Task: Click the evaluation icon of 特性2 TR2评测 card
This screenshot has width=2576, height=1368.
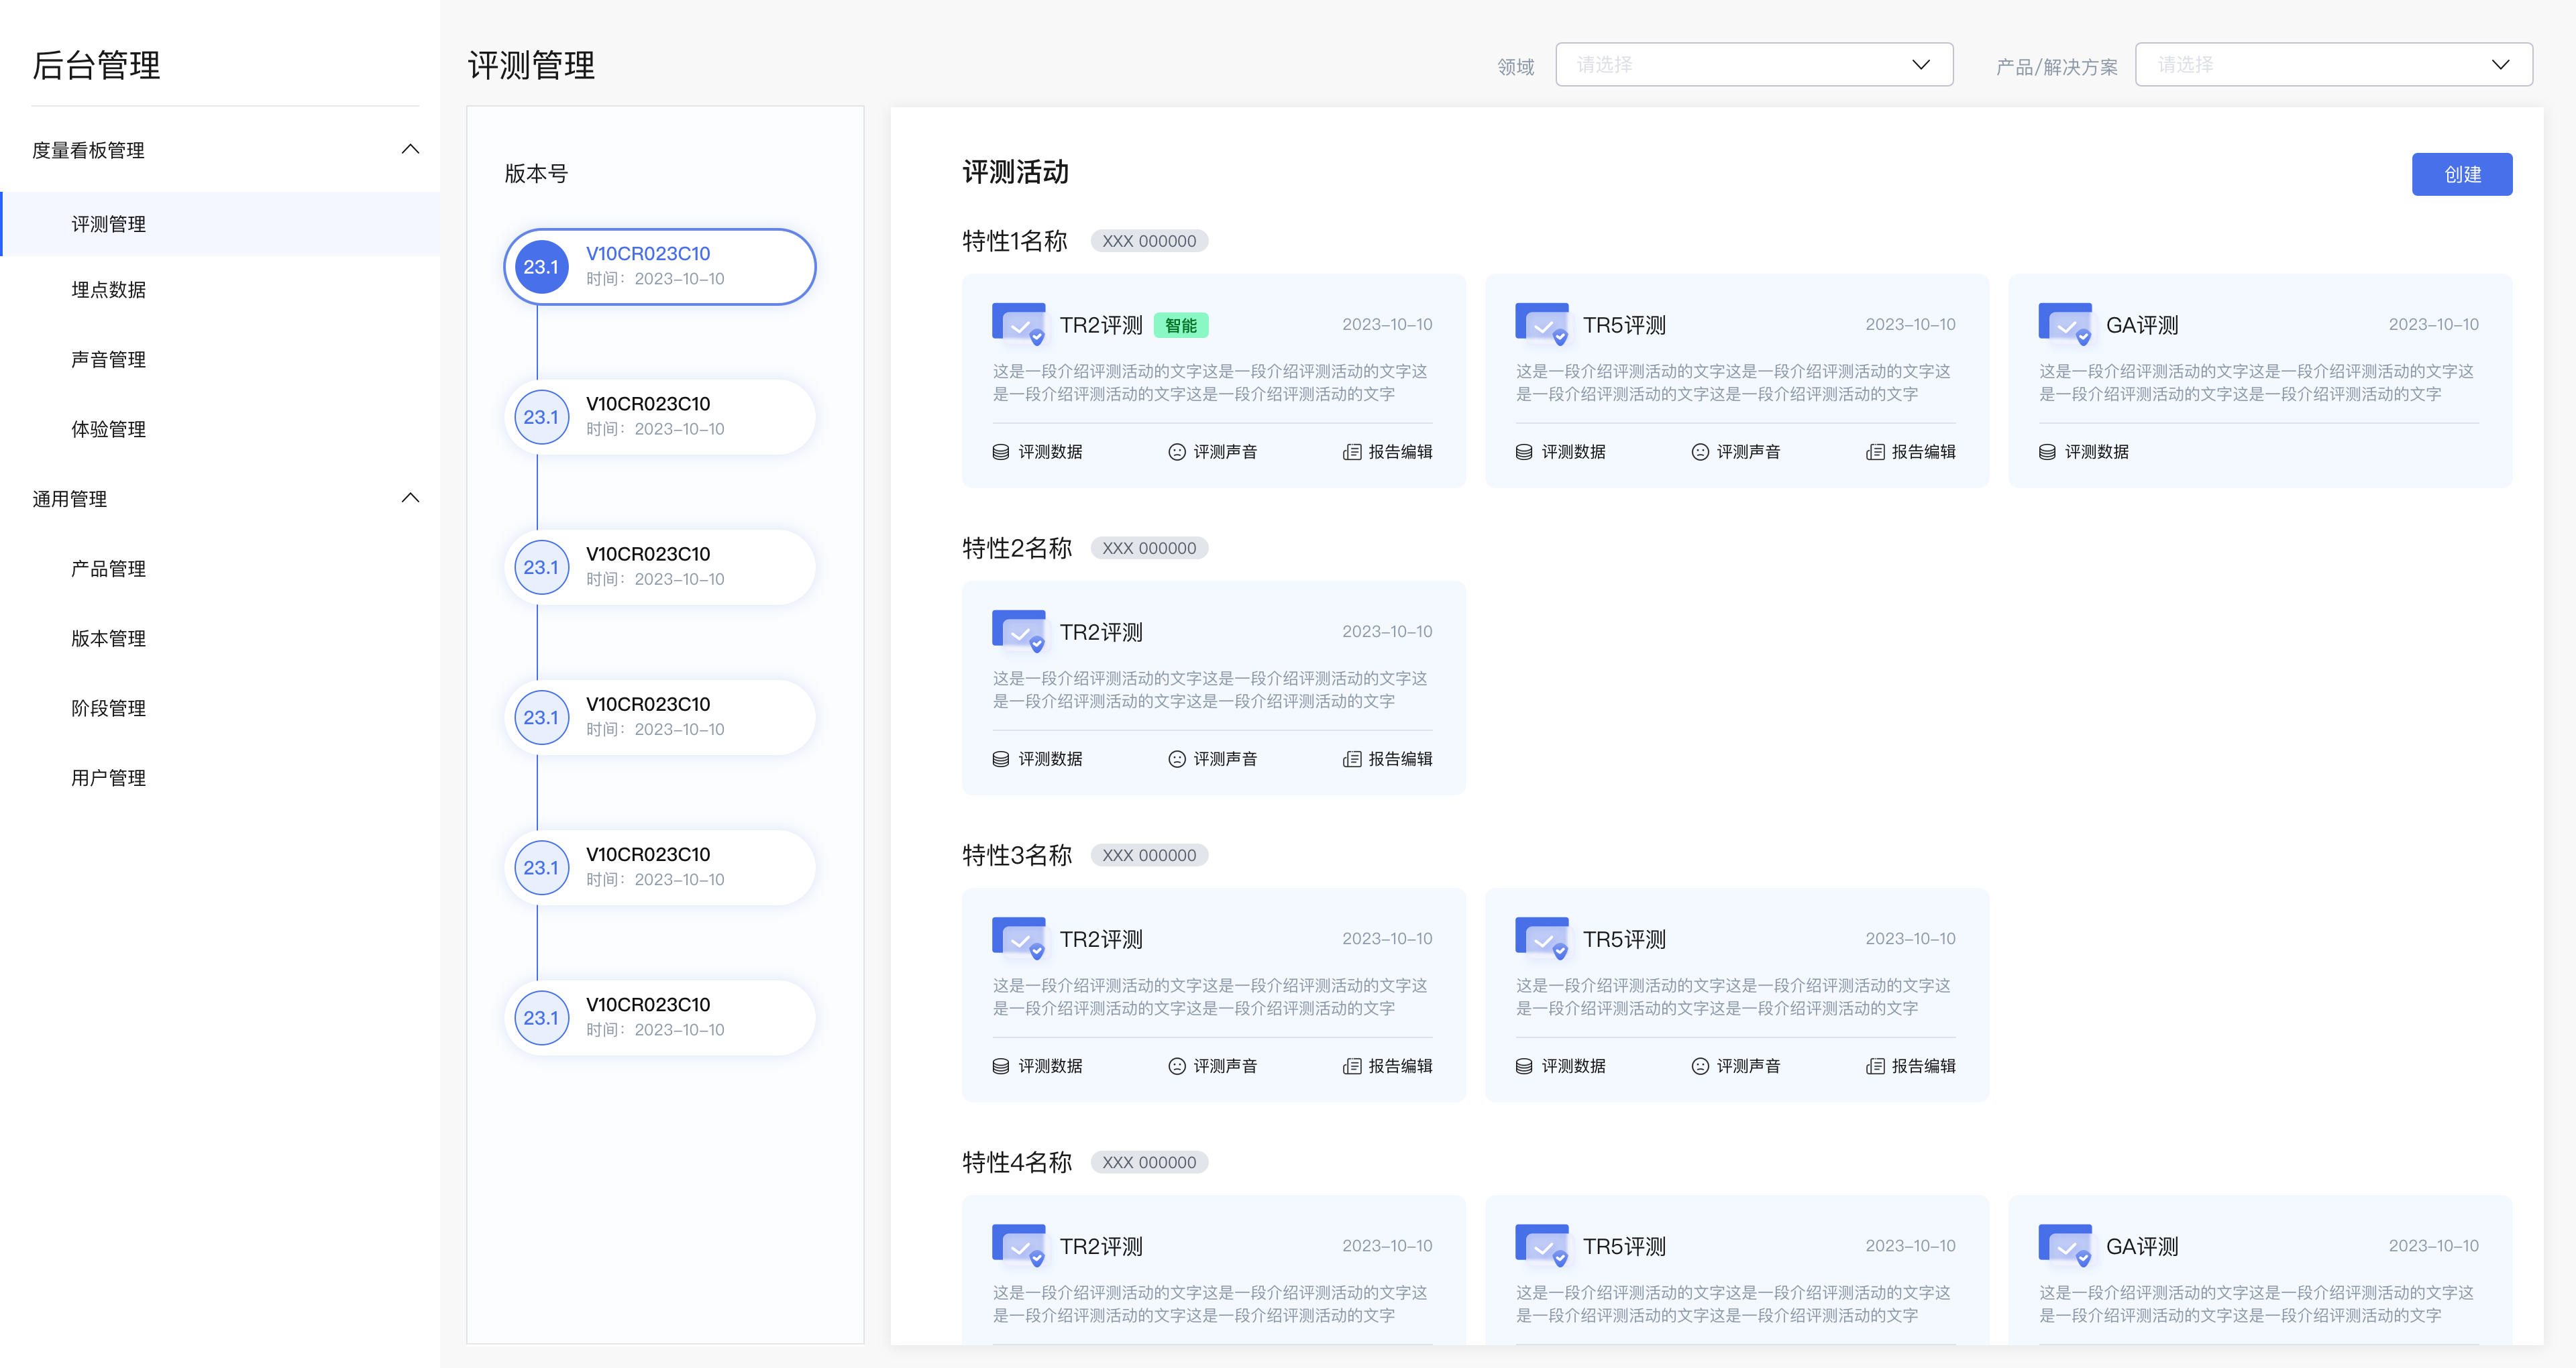Action: [x=1018, y=631]
